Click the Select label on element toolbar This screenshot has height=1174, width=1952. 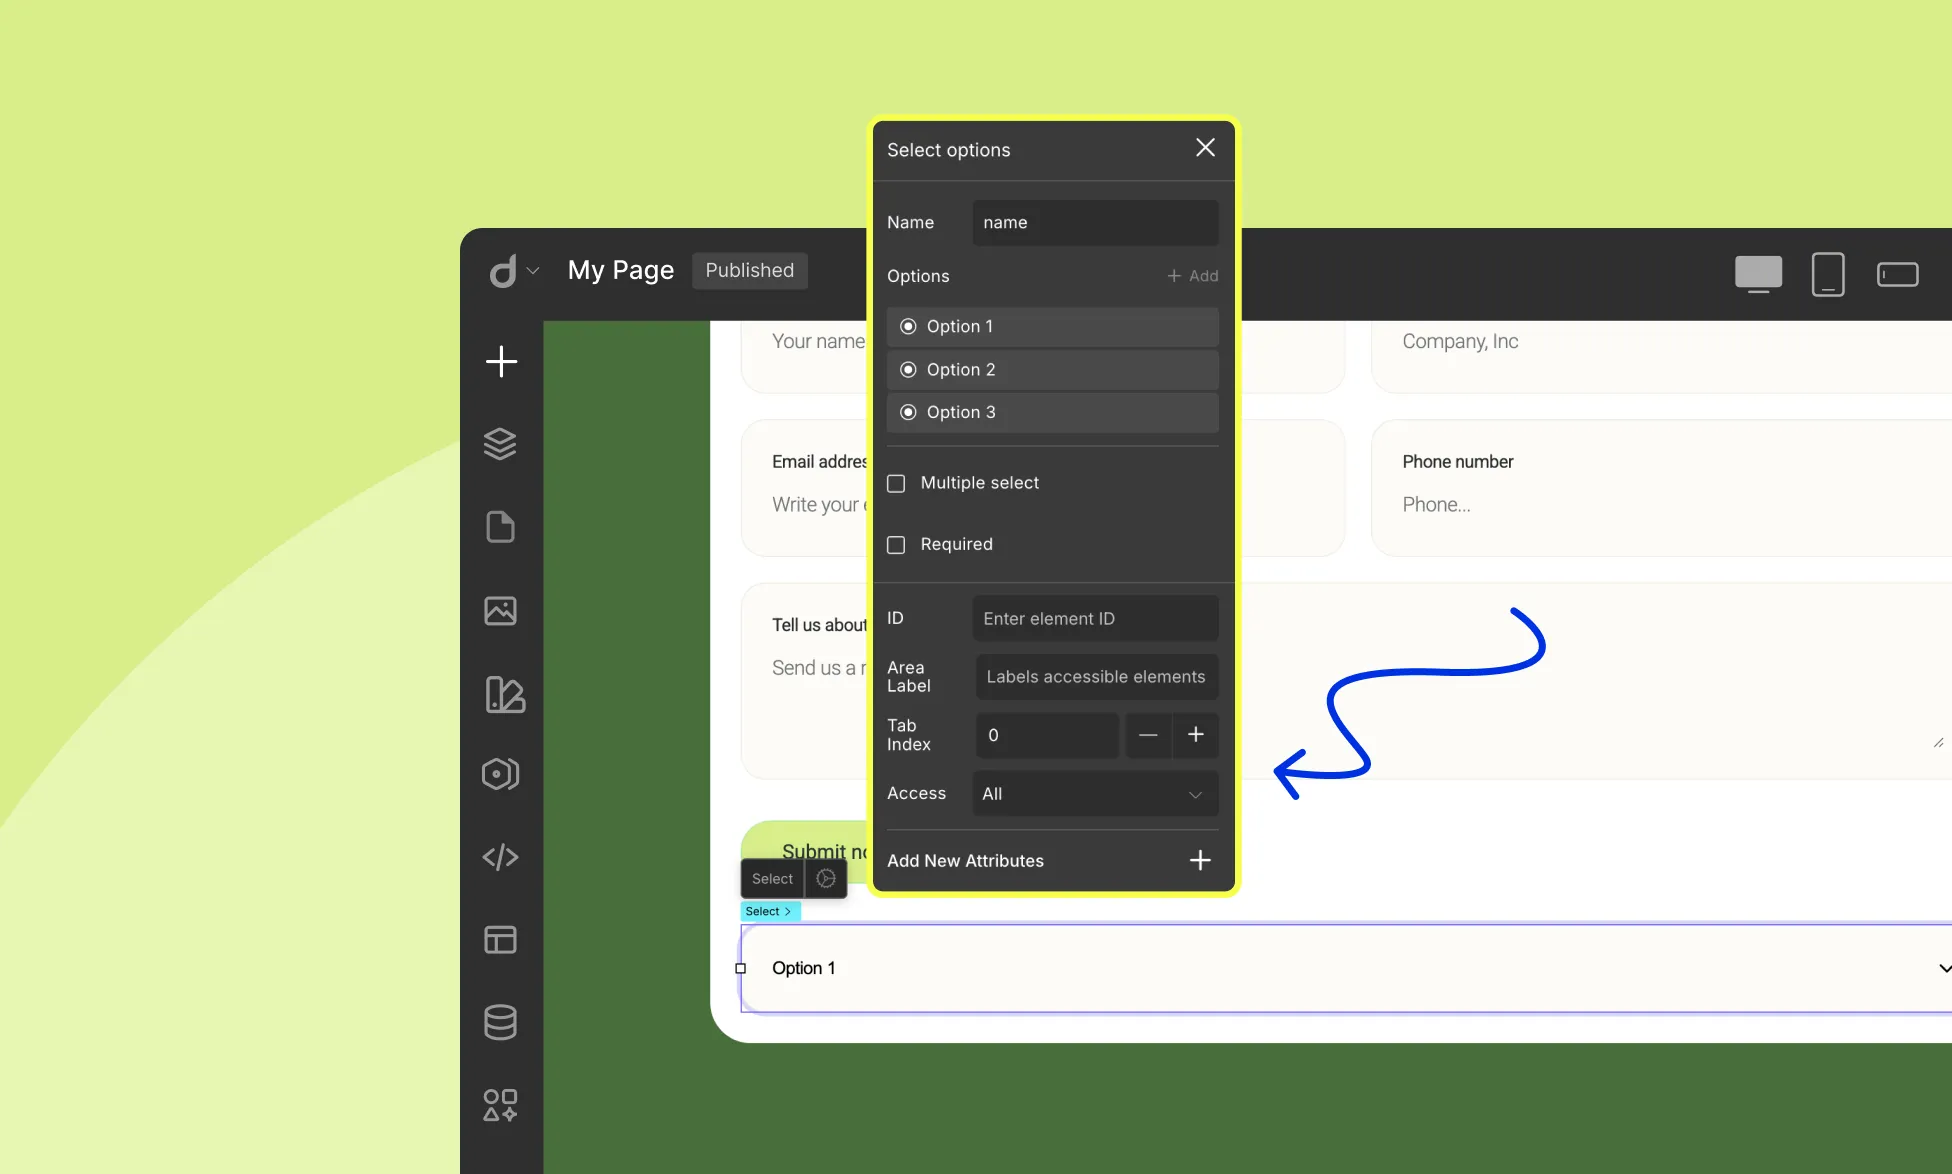point(772,879)
